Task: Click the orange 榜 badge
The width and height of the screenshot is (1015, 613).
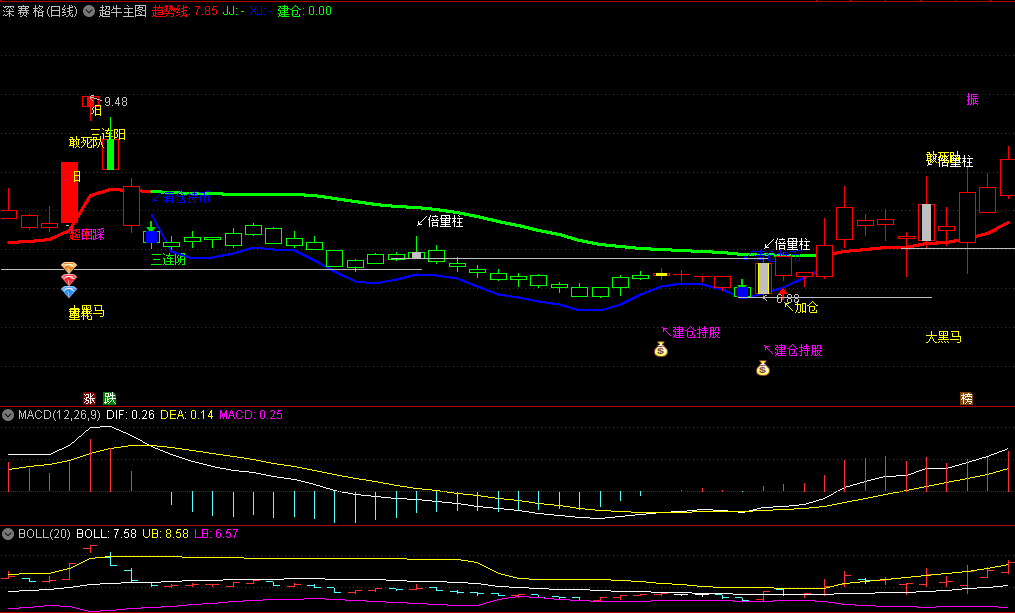Action: (966, 399)
